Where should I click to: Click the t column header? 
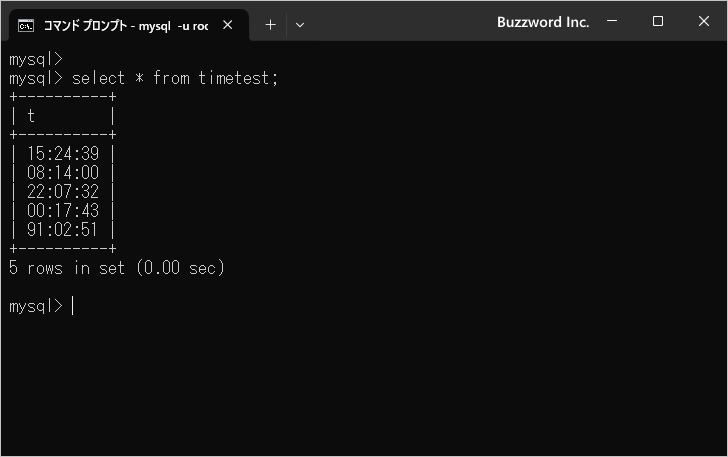[32, 116]
